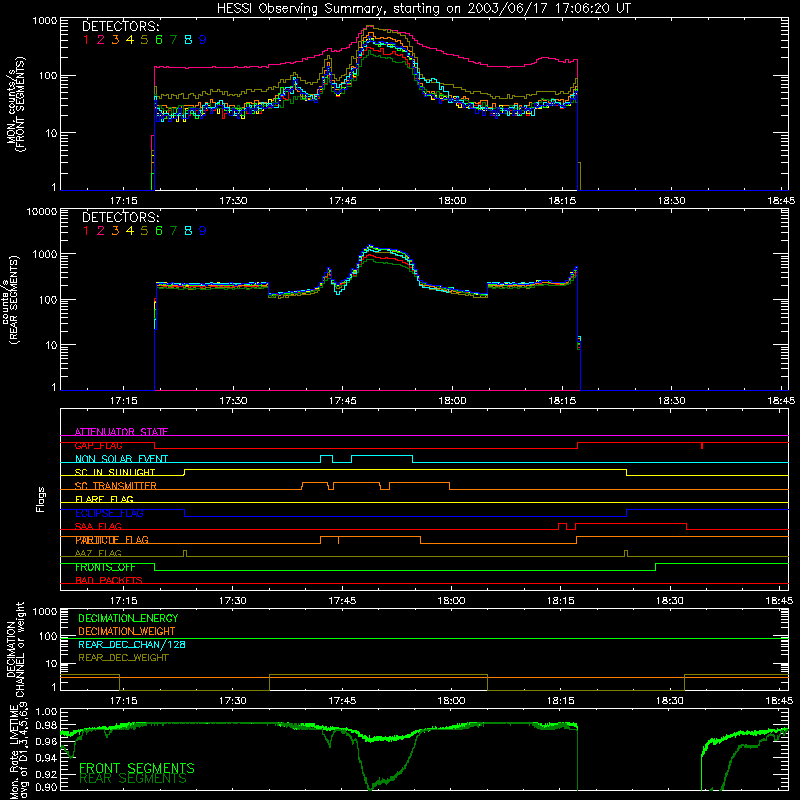
Task: Select detector 7 legend in front segments plot
Action: tap(173, 40)
